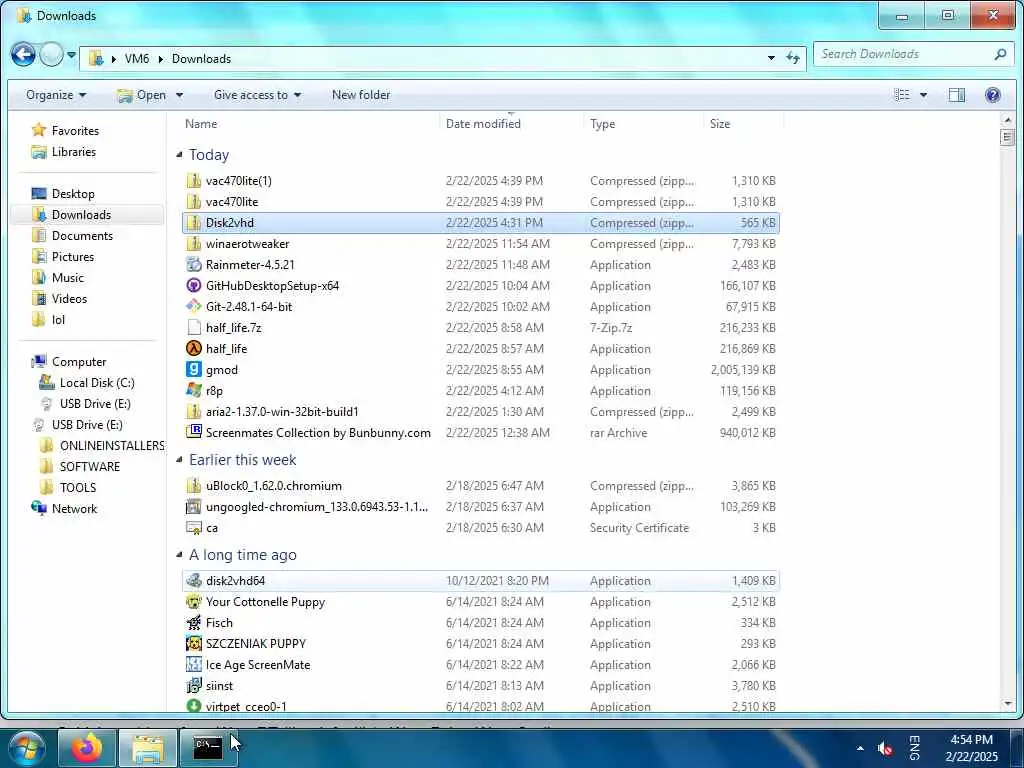The image size is (1024, 768).
Task: Click the Back navigation arrow
Action: [x=24, y=55]
